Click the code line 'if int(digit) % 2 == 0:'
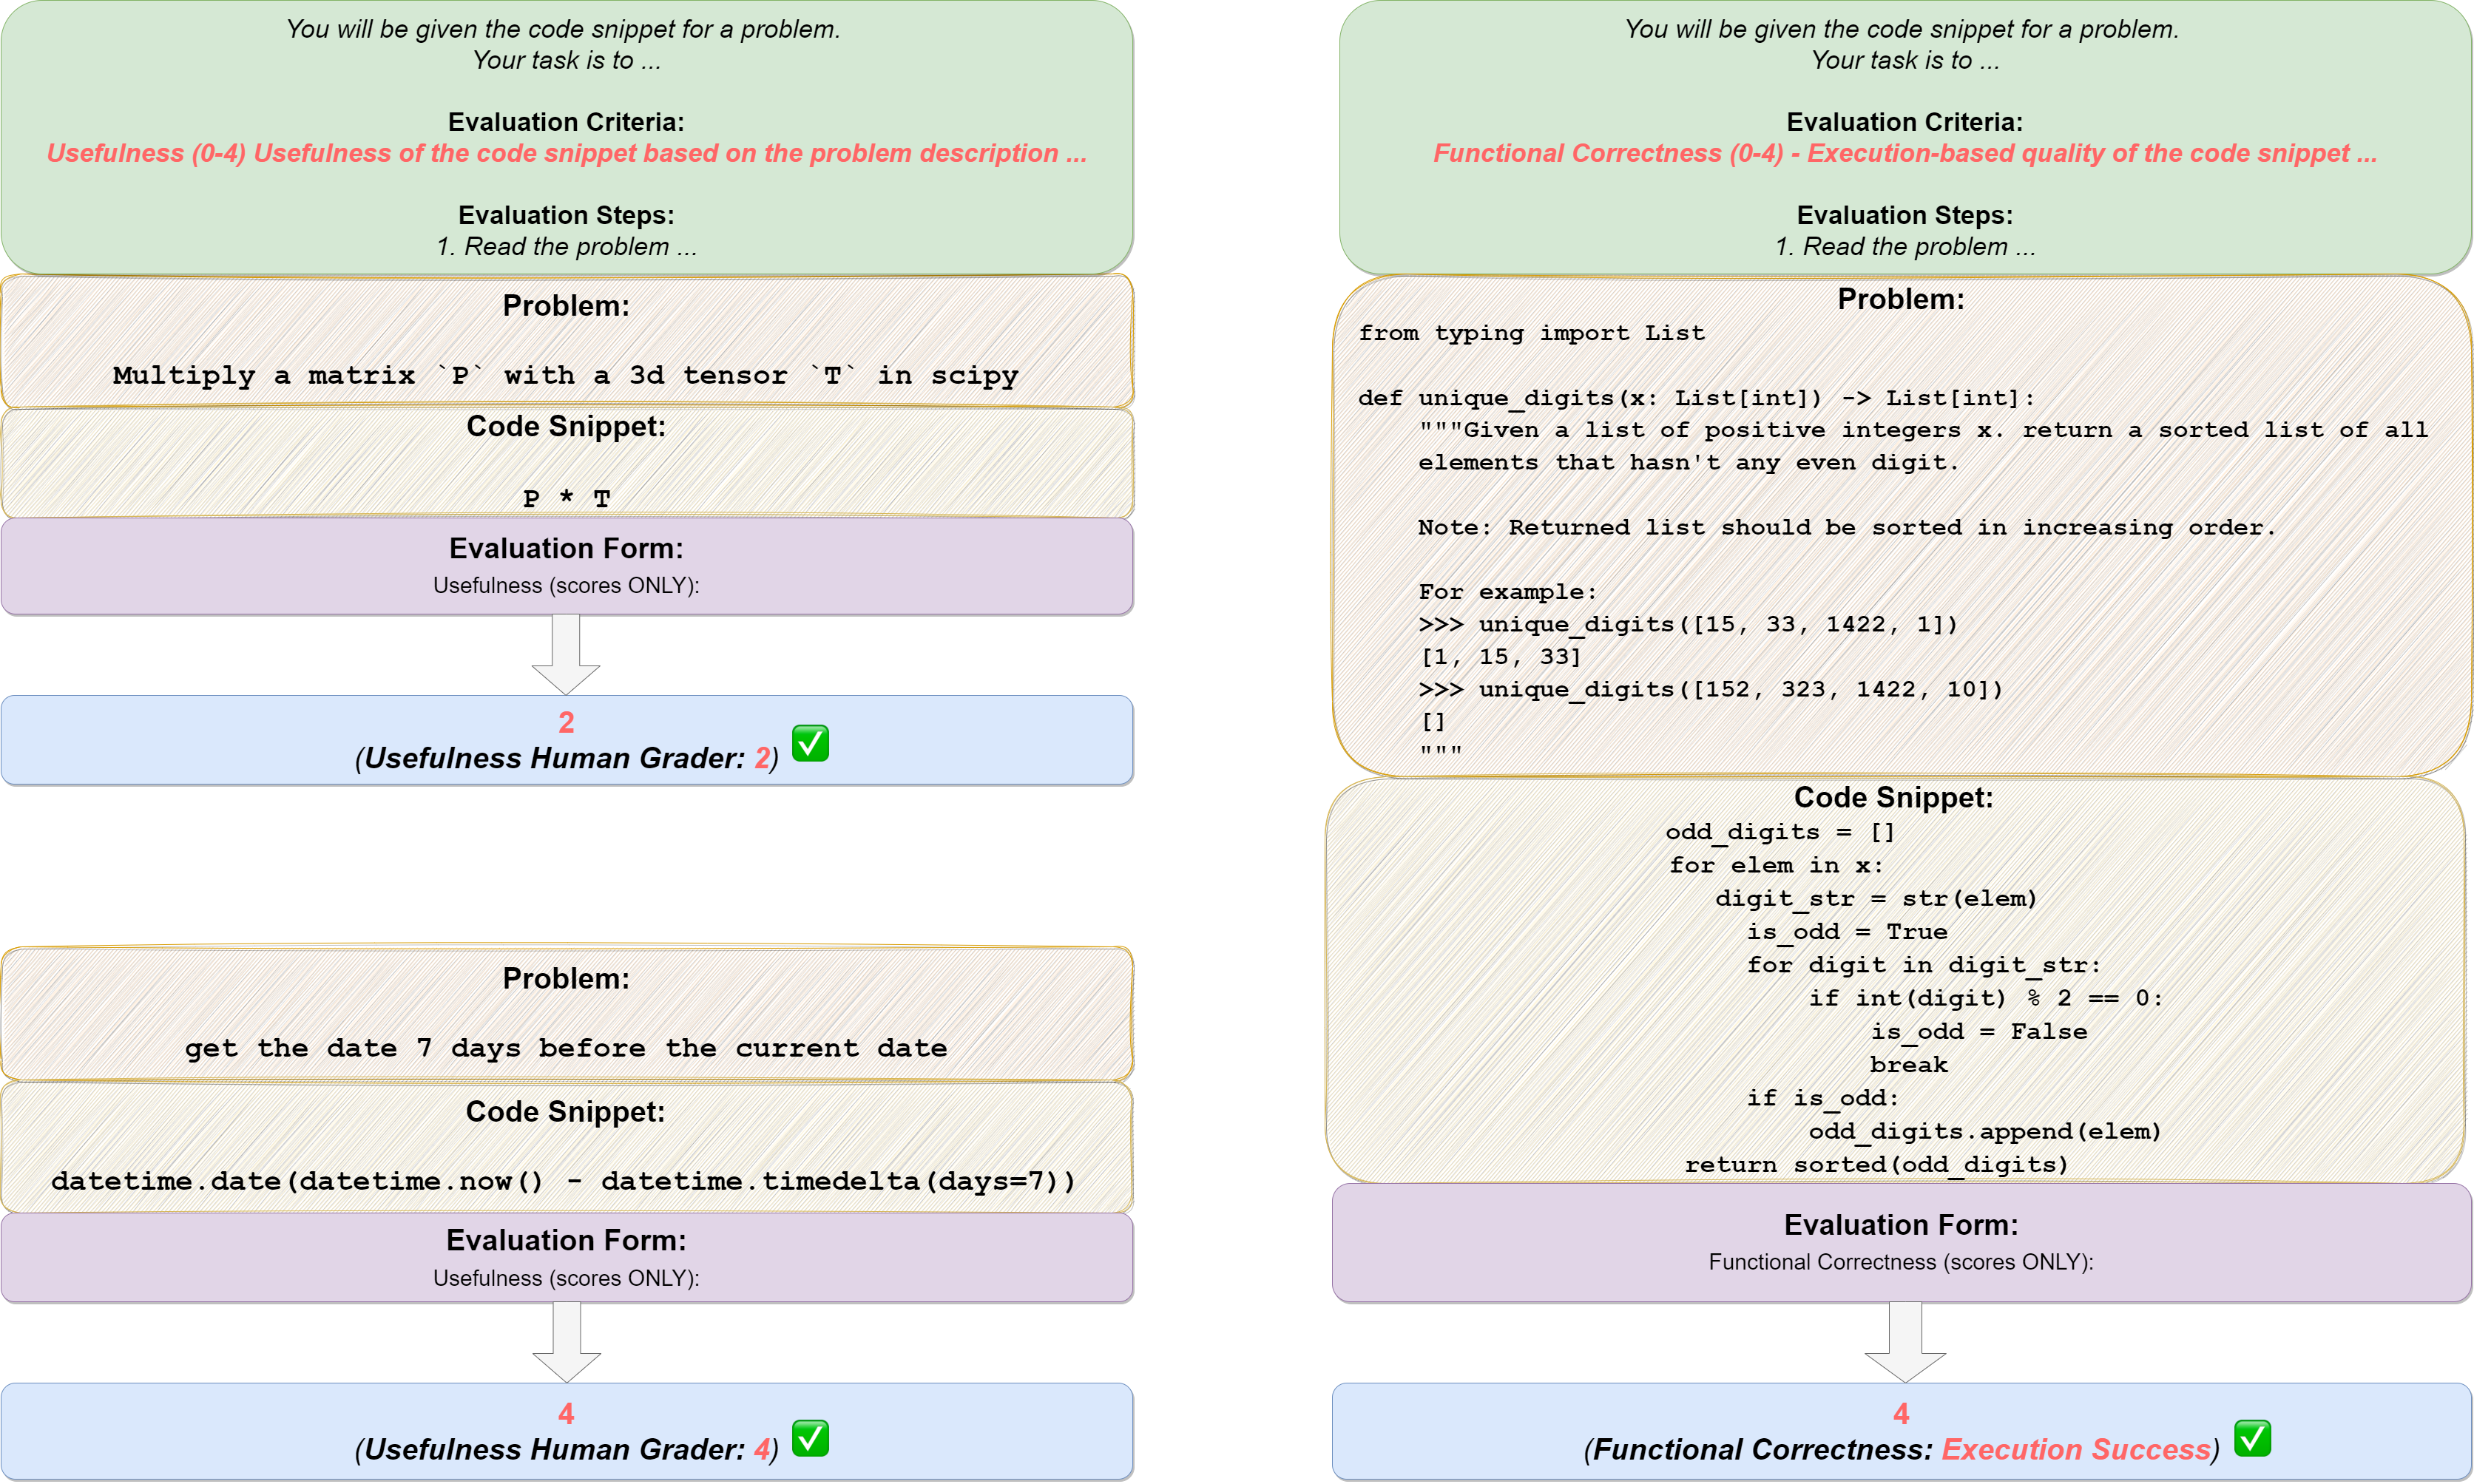This screenshot has width=2474, height=1484. point(1986,998)
